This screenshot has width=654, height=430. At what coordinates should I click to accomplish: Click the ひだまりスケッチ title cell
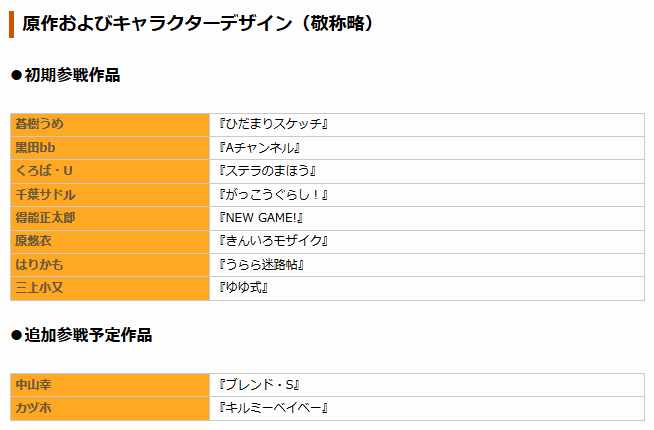(427, 125)
